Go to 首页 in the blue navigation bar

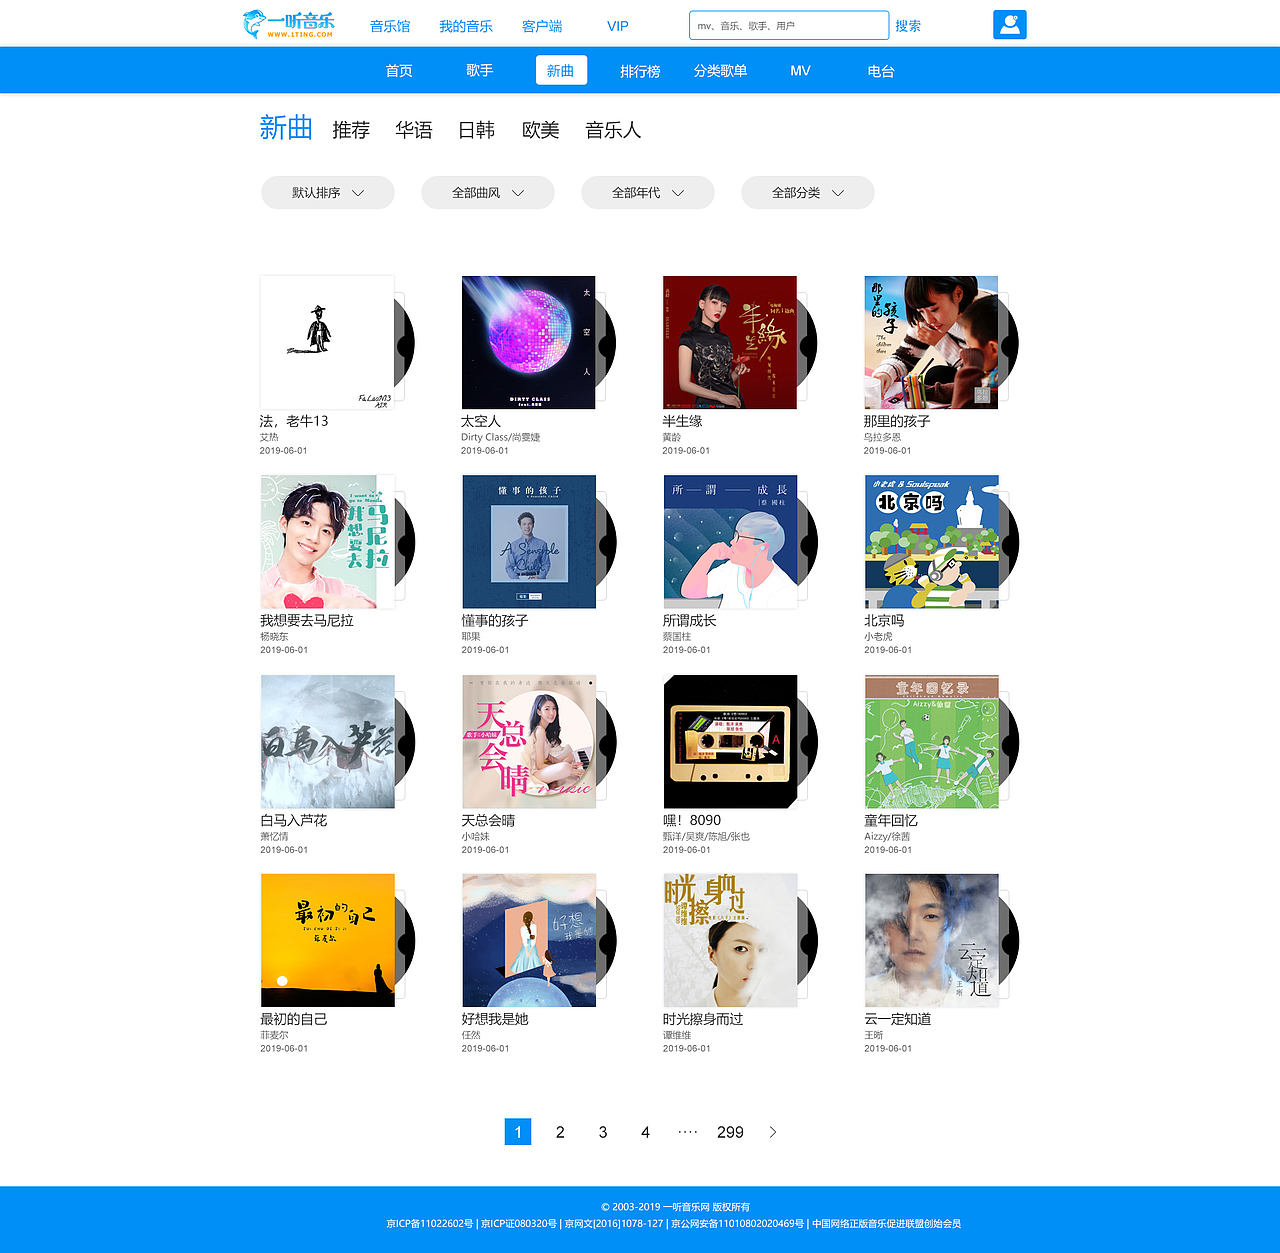[399, 71]
